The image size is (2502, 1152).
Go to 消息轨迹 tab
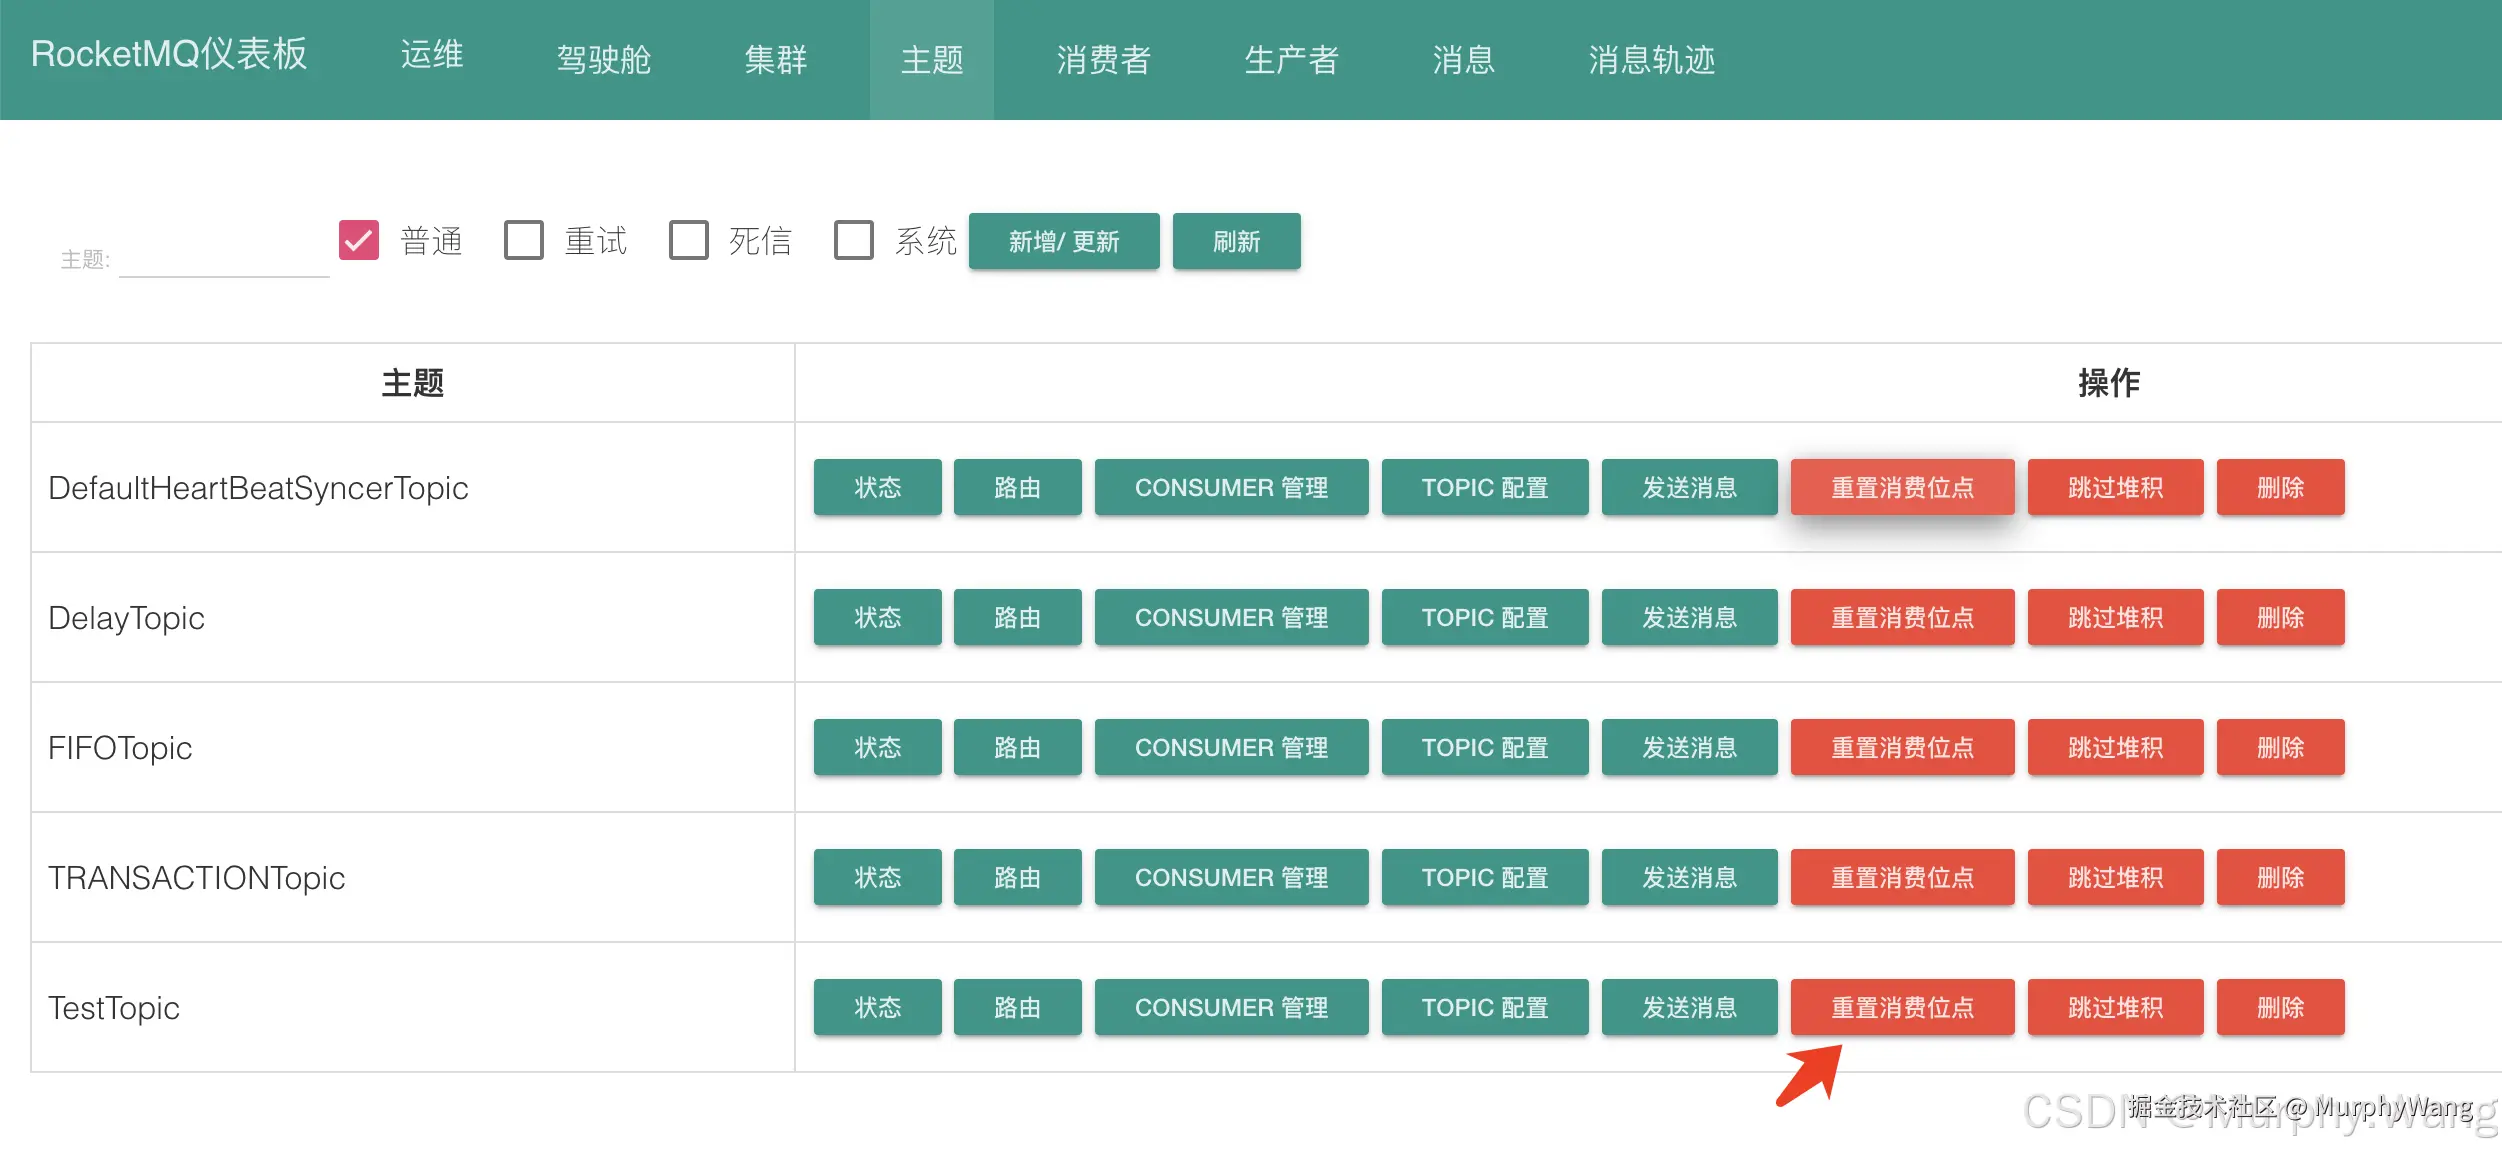(1651, 60)
